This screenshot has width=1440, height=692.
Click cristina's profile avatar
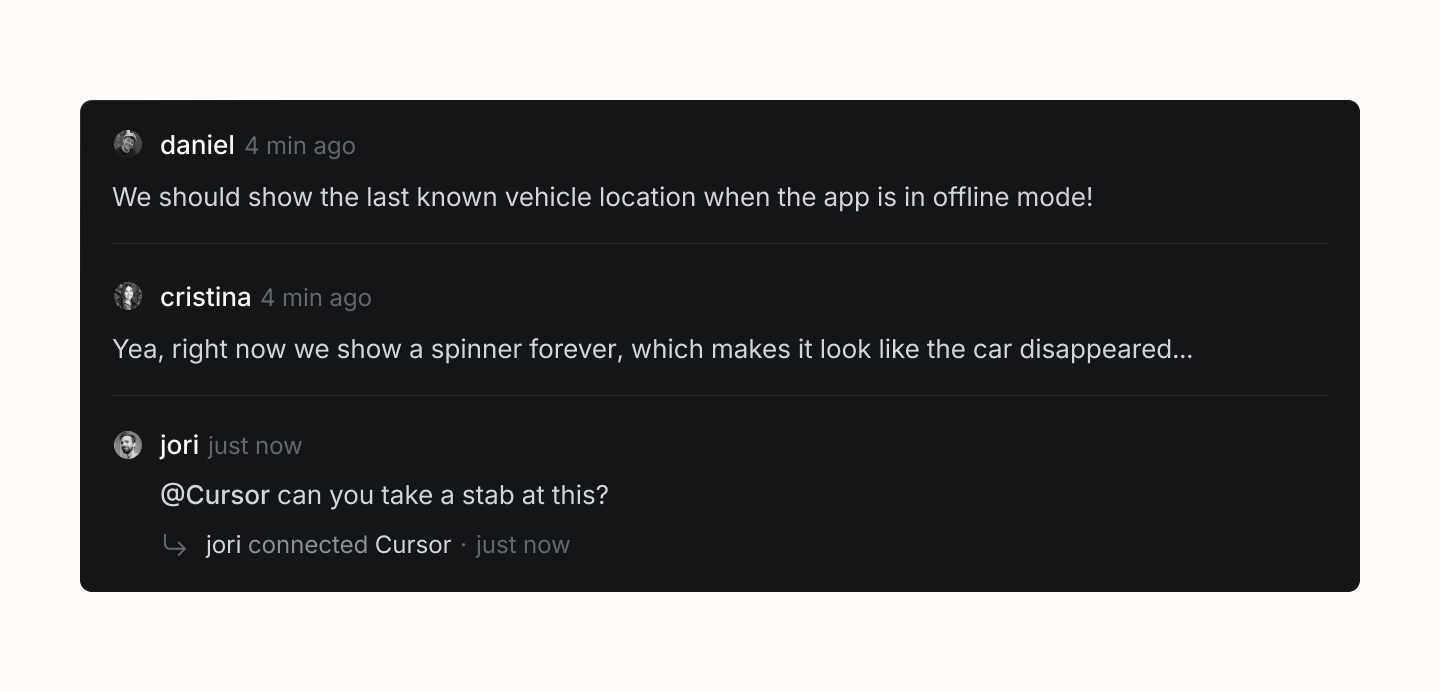point(128,296)
